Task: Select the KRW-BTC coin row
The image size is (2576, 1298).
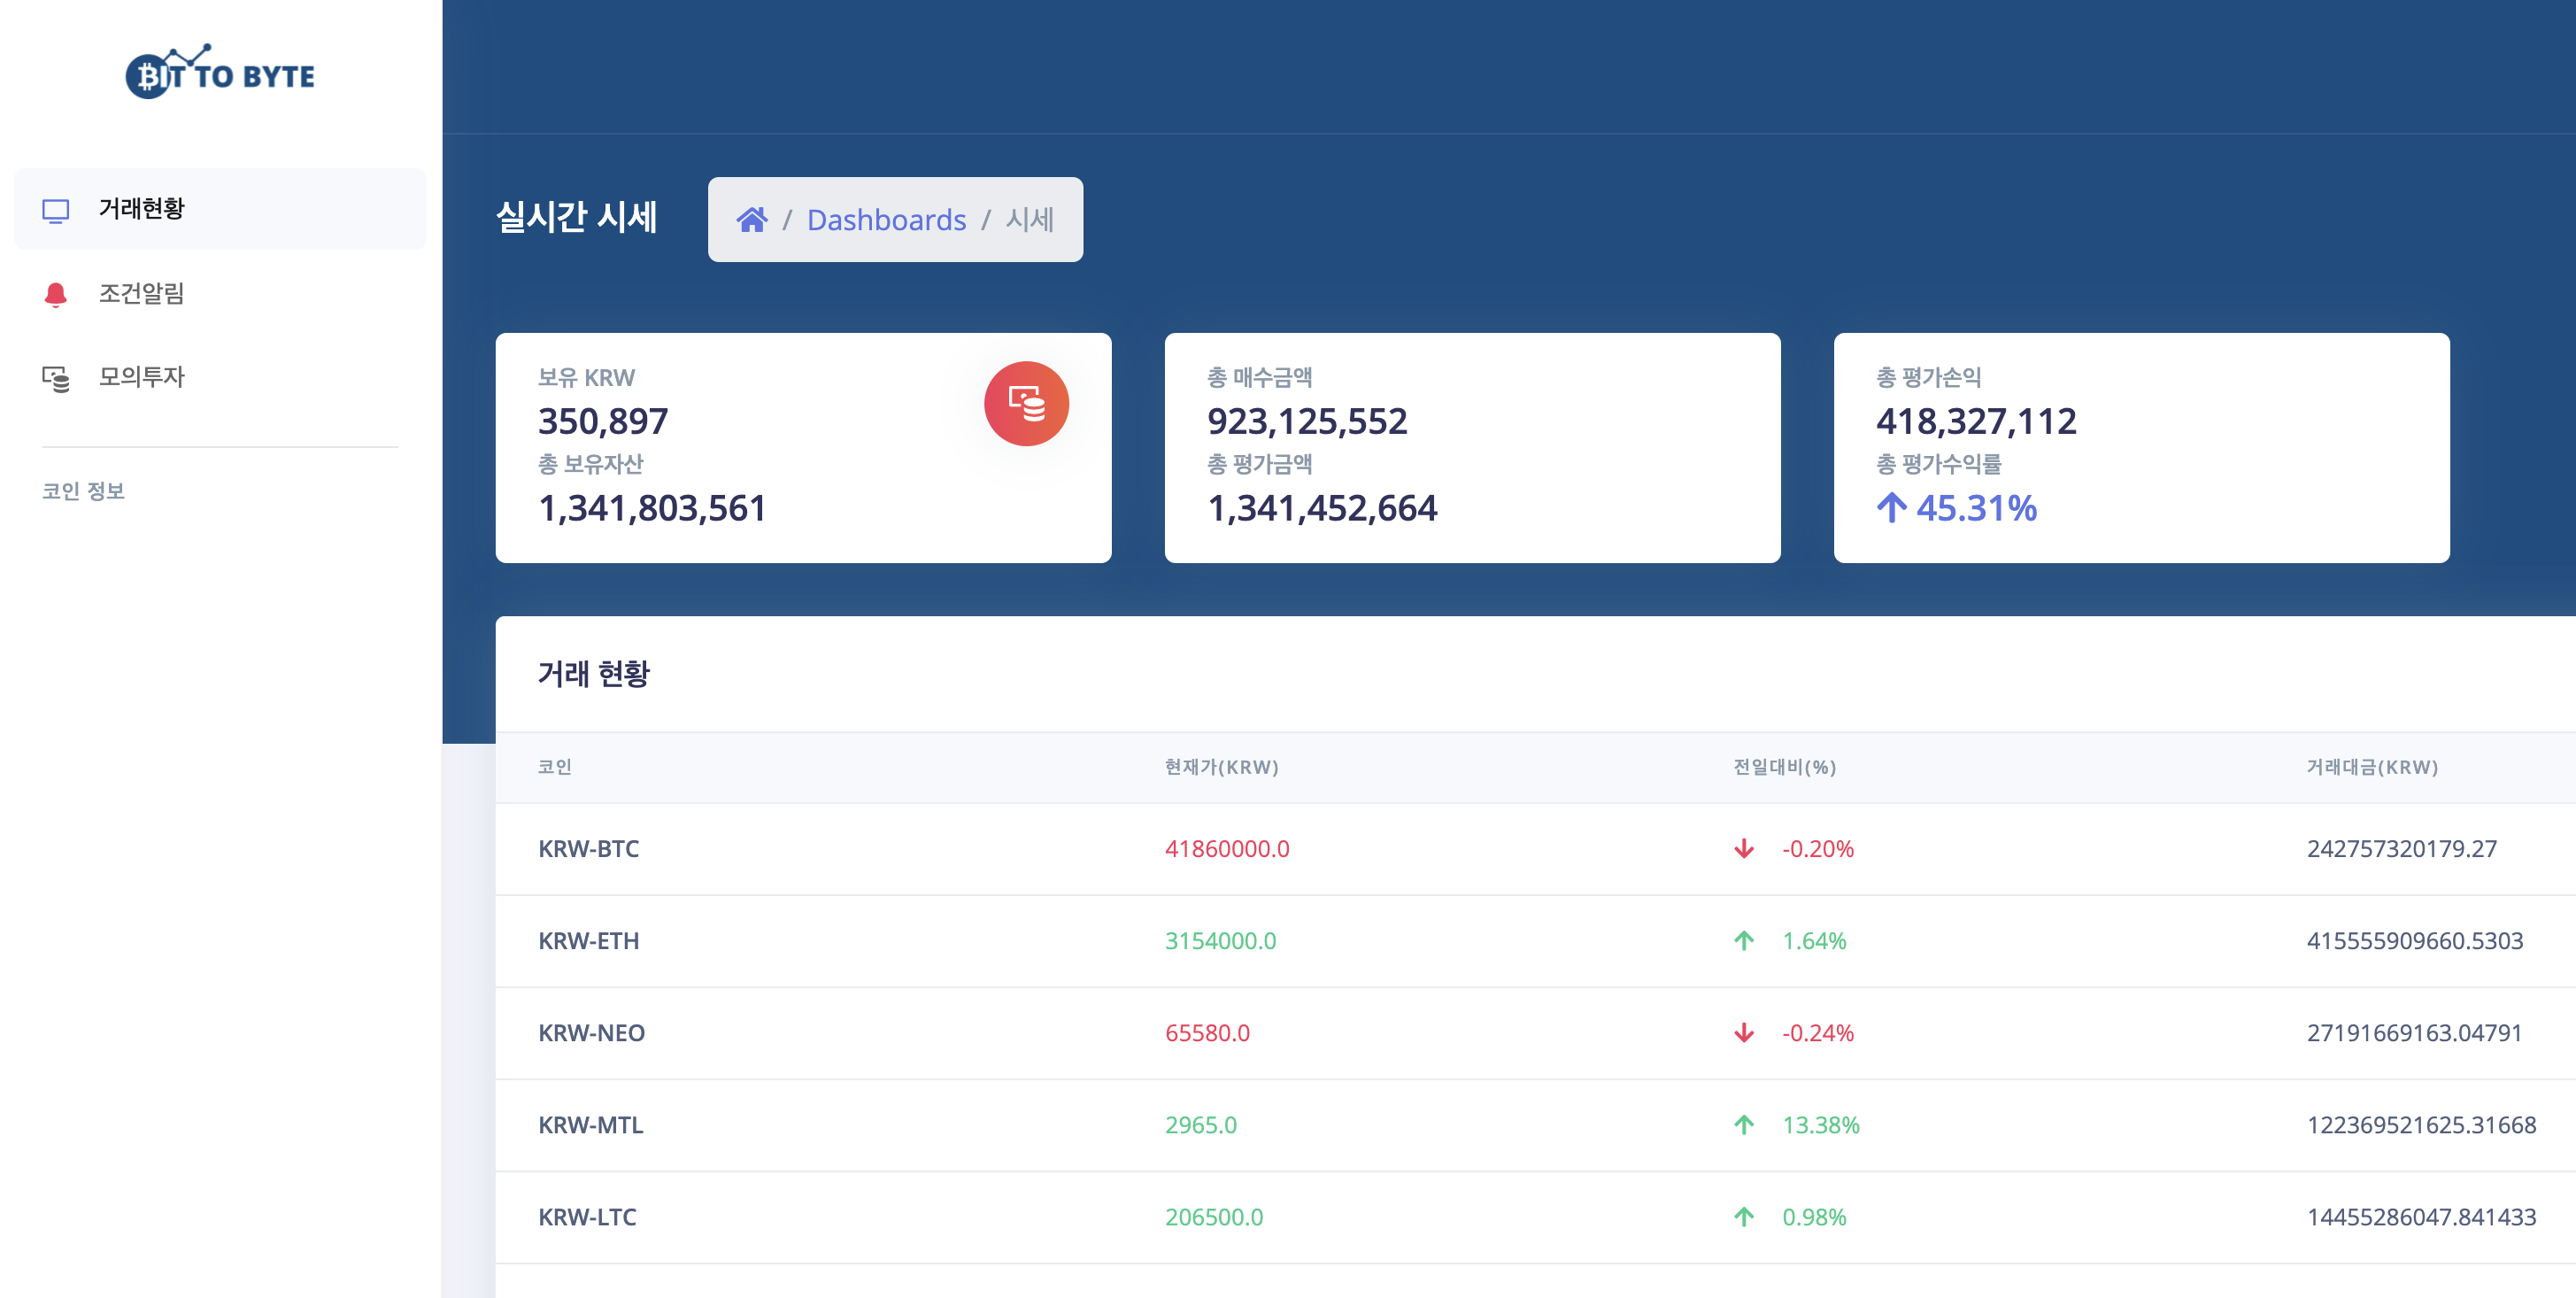Action: [589, 849]
